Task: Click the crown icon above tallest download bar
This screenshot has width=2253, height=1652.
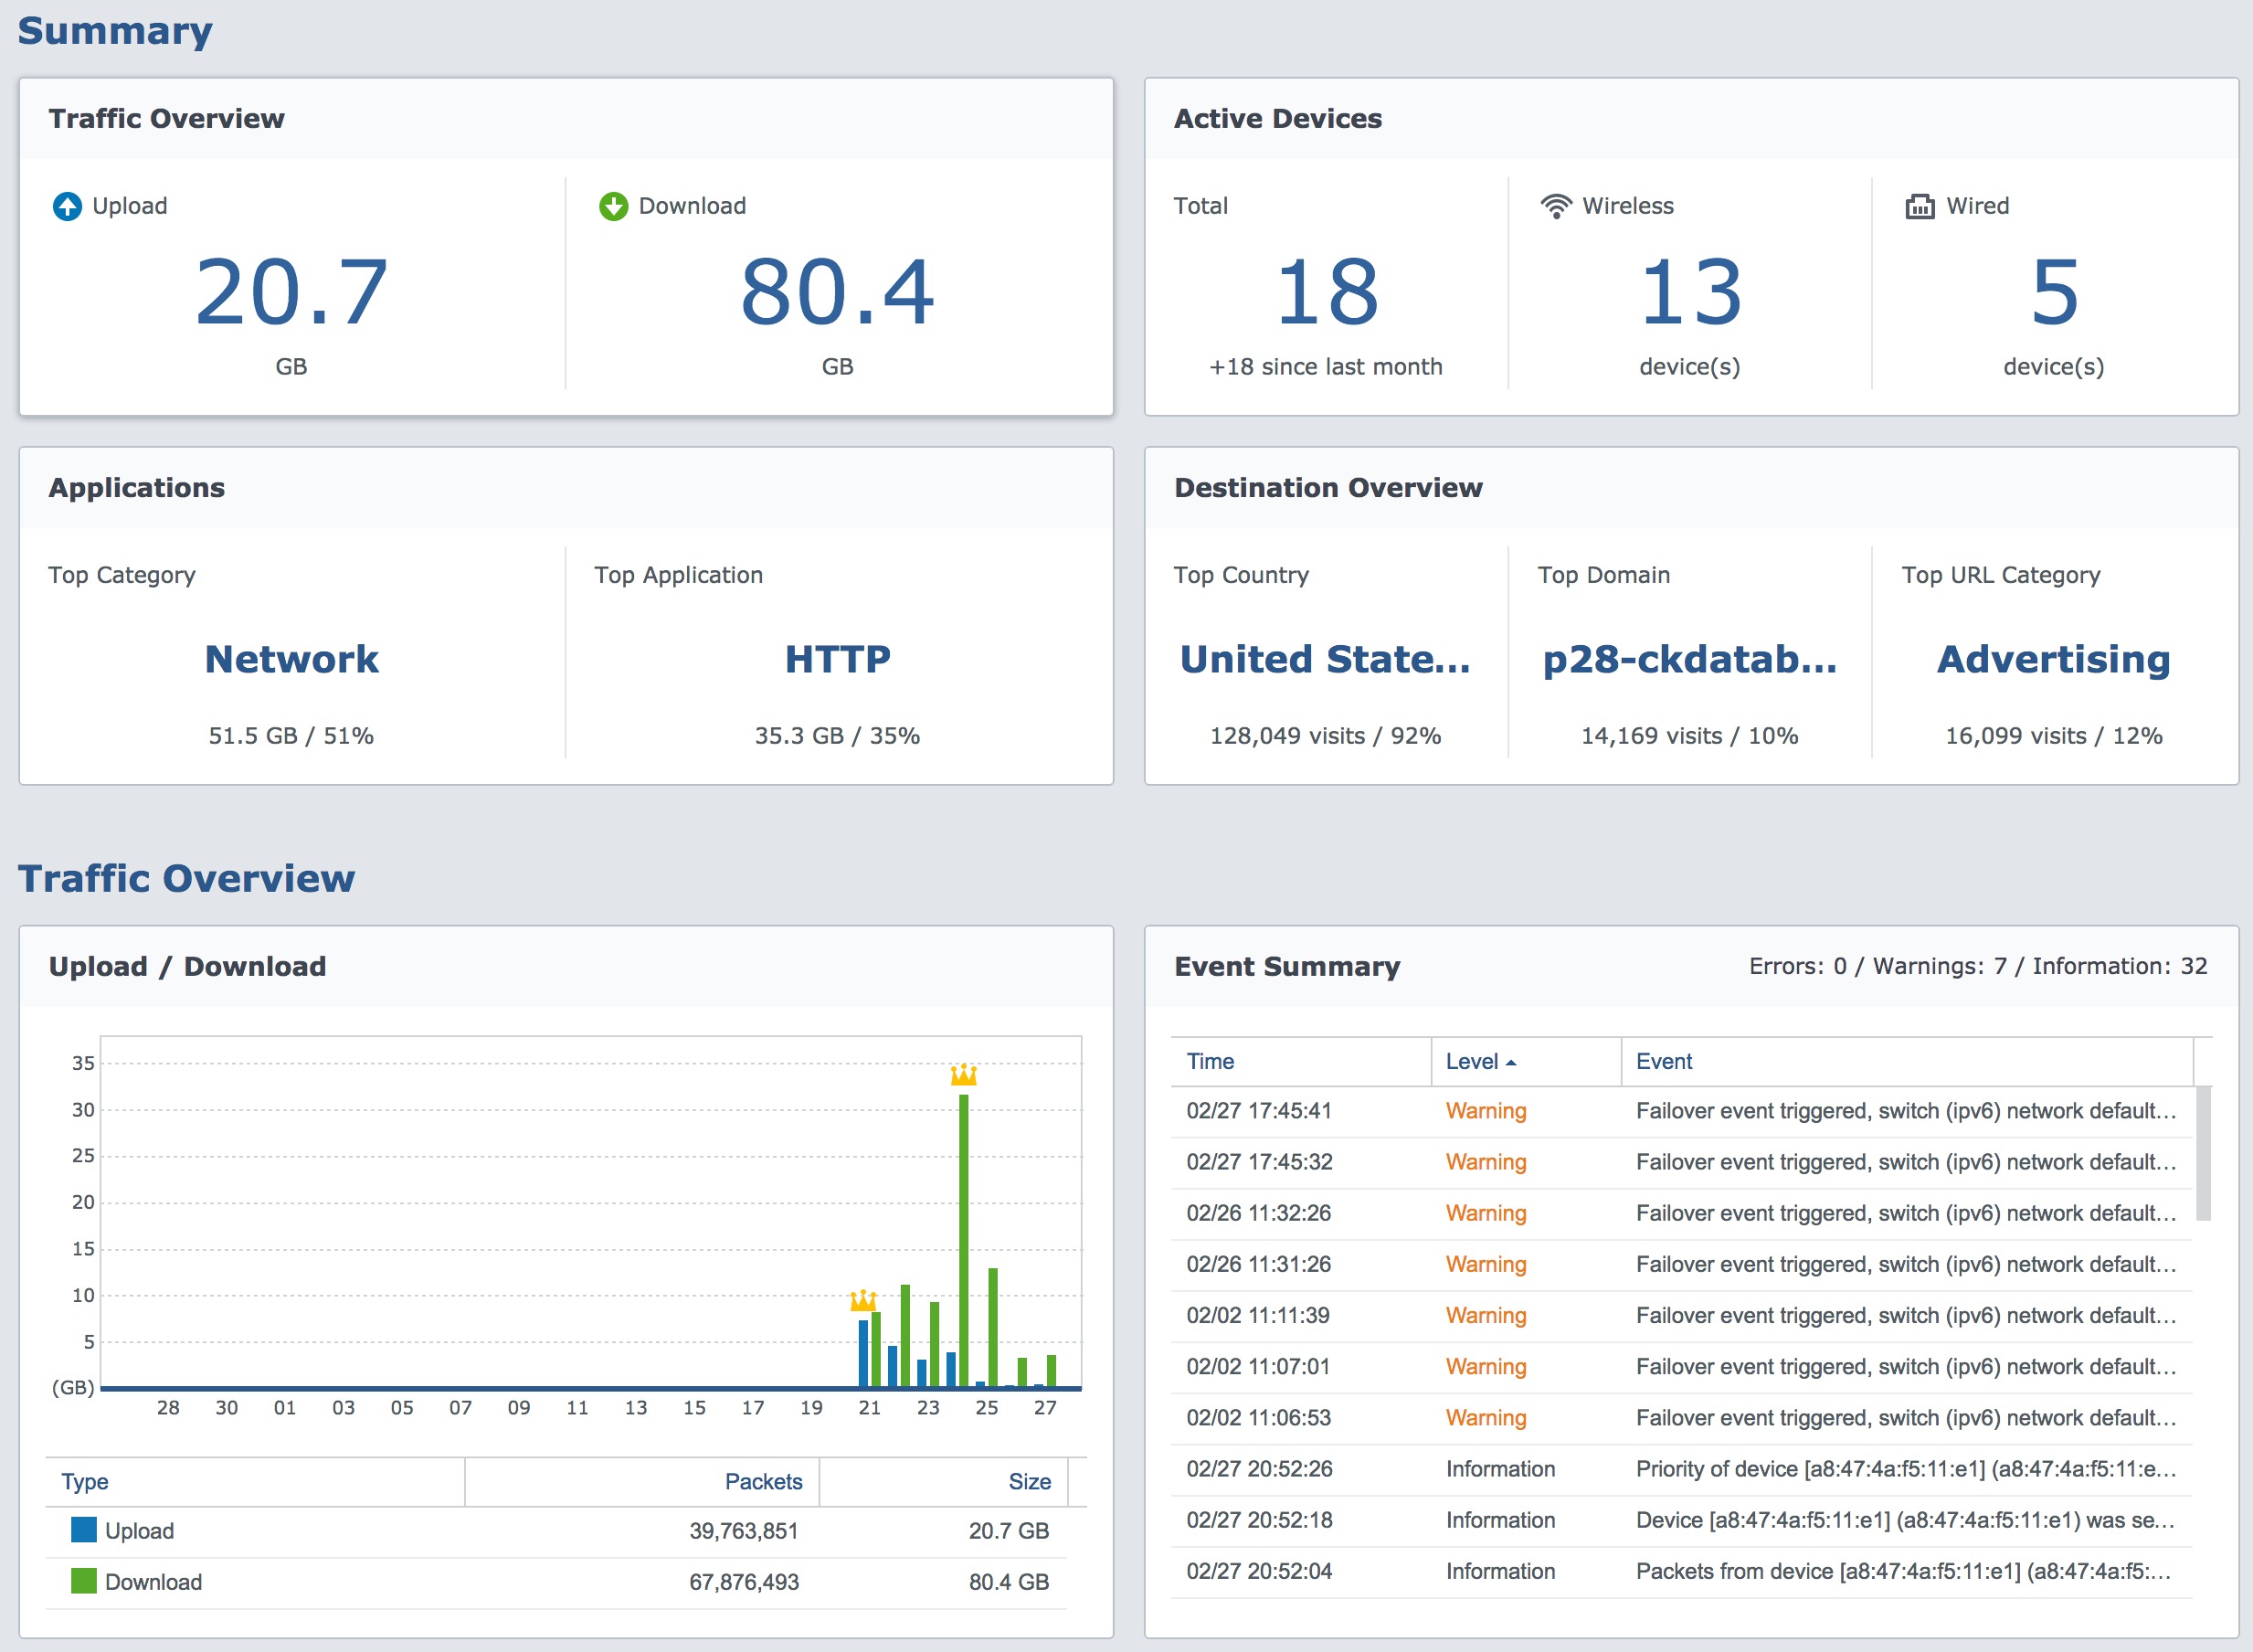Action: [963, 1075]
